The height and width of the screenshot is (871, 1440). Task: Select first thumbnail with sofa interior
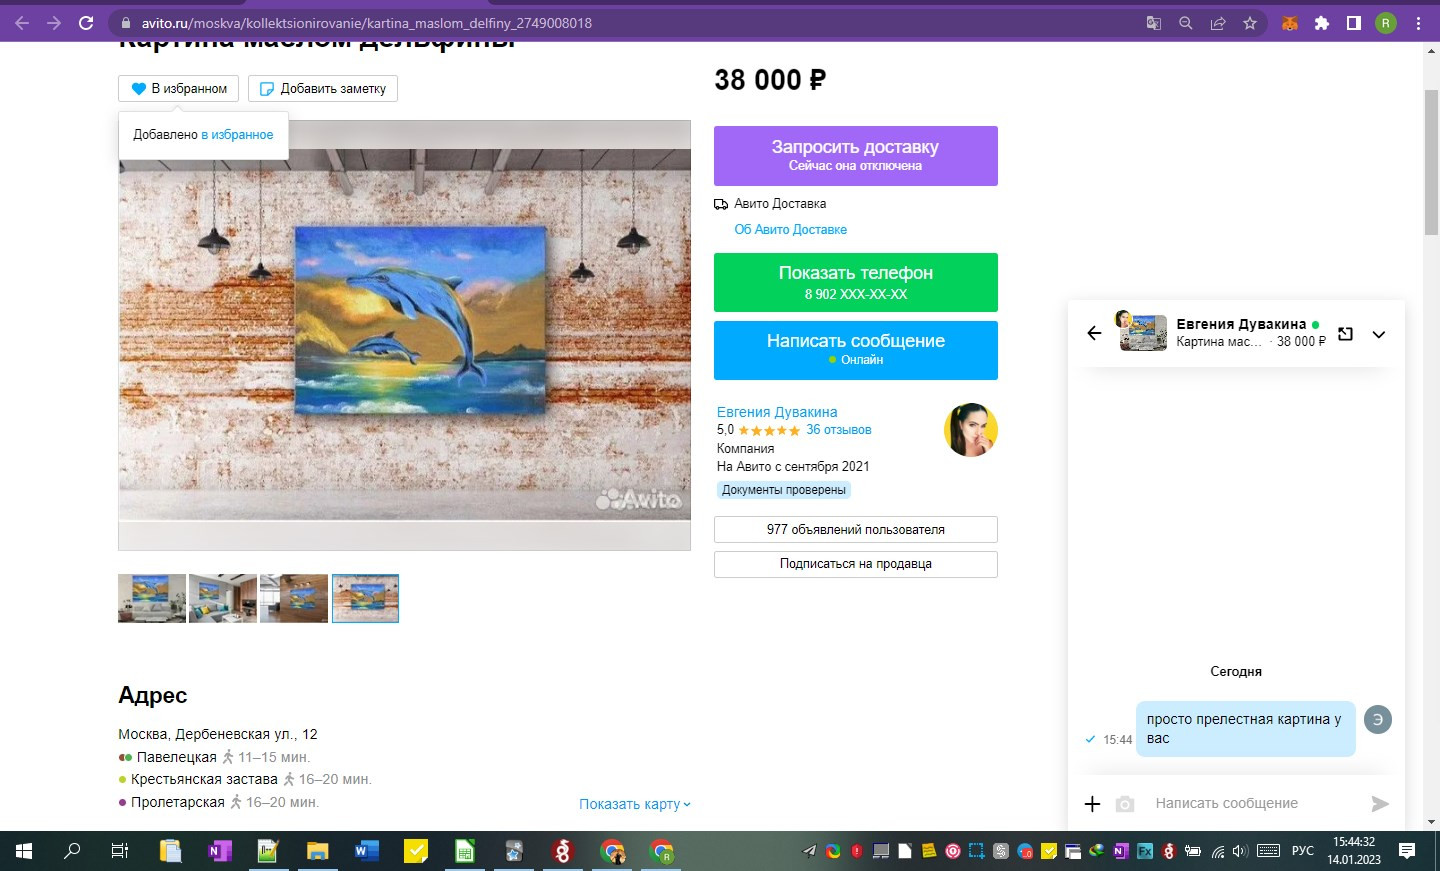[x=152, y=598]
